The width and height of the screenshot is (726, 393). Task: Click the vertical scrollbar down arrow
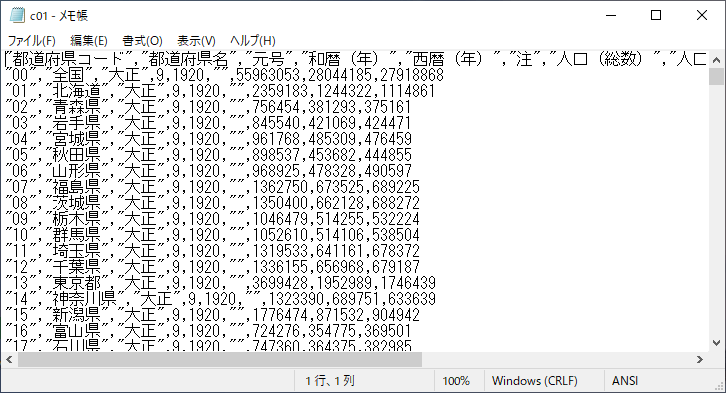coord(716,343)
